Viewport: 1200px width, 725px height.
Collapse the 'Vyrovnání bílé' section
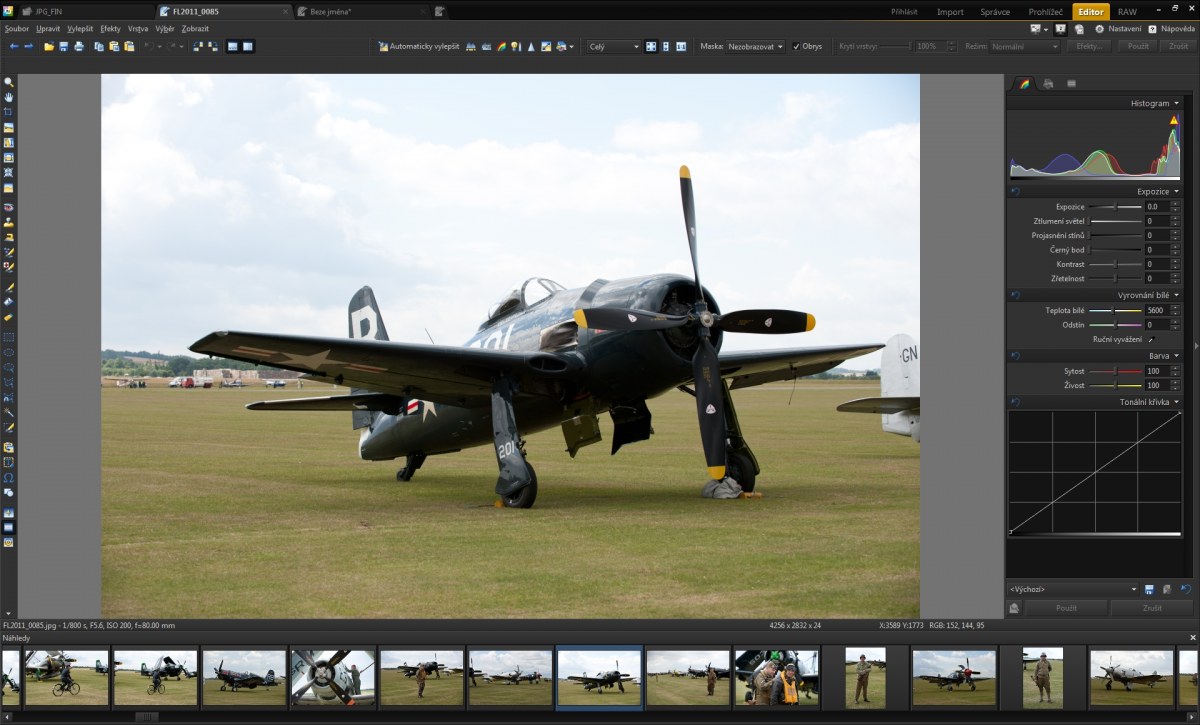click(x=1176, y=296)
